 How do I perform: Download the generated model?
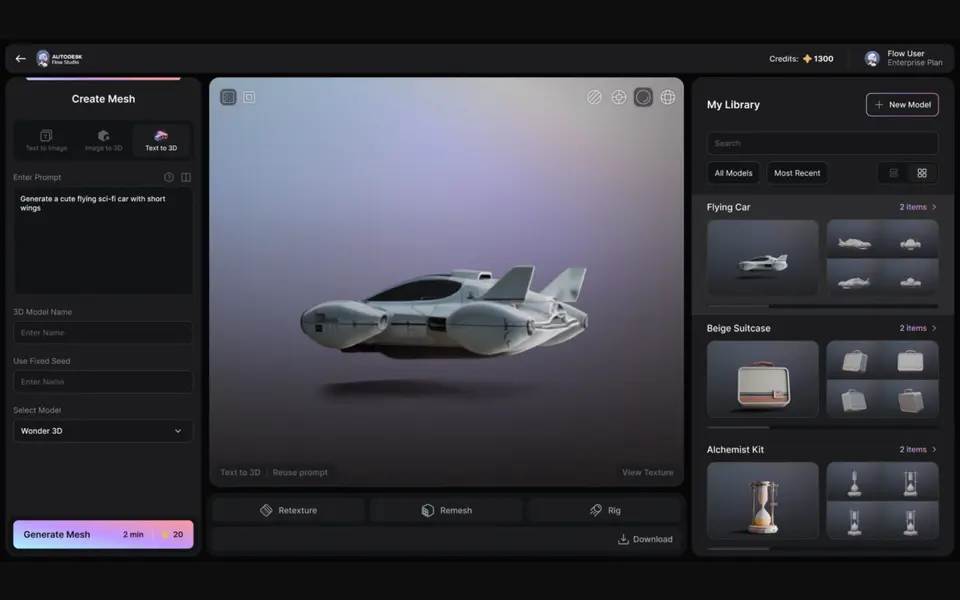coord(645,539)
